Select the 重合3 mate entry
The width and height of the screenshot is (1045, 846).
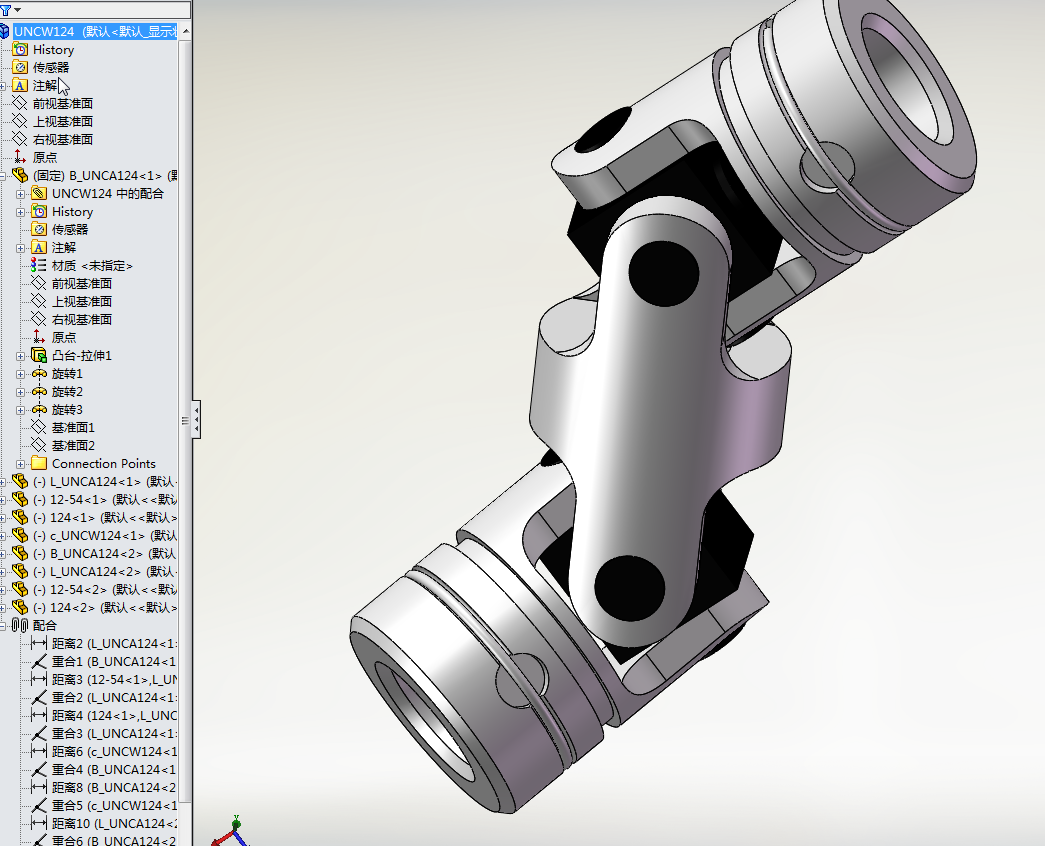(x=105, y=733)
